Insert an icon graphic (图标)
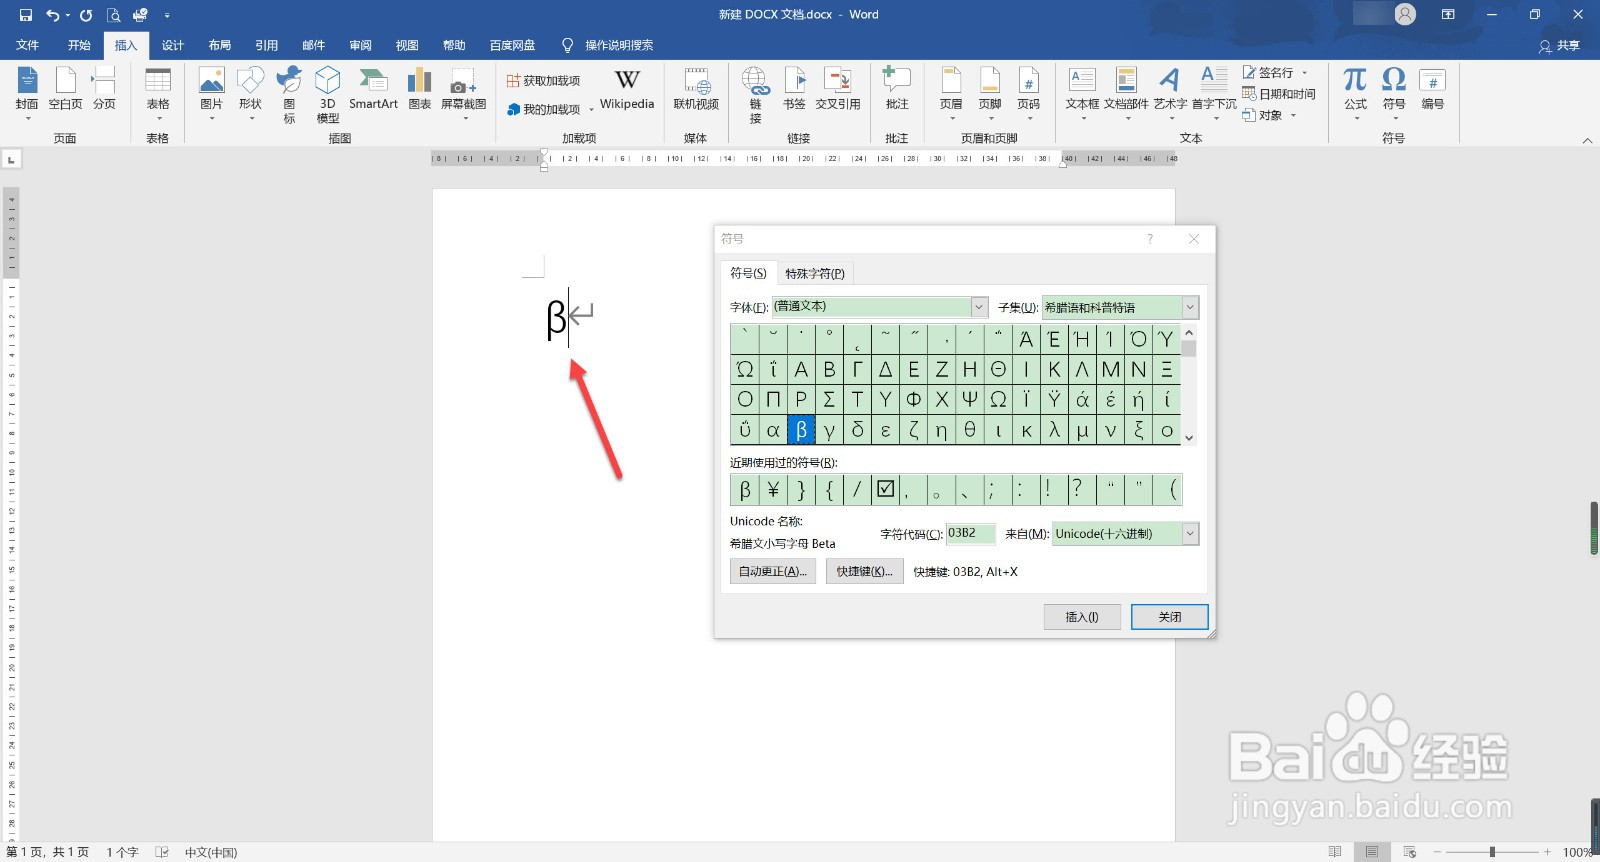 coord(289,93)
